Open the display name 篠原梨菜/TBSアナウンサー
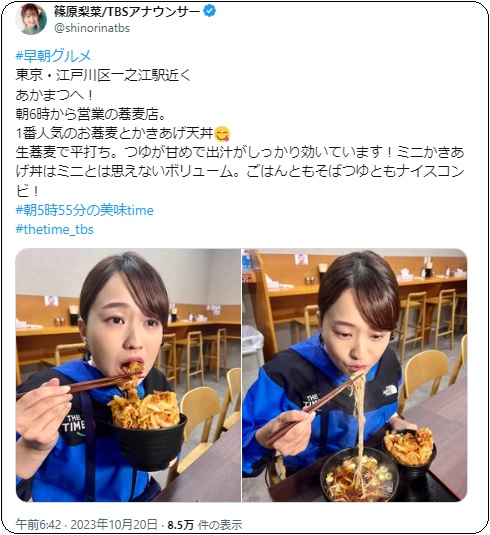Screen dimensions: 490x535 [x=127, y=12]
